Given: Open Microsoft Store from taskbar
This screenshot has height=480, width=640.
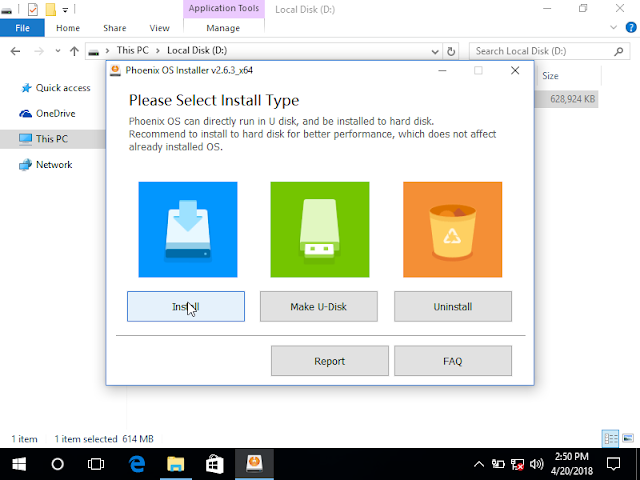Looking at the screenshot, I should pyautogui.click(x=214, y=464).
